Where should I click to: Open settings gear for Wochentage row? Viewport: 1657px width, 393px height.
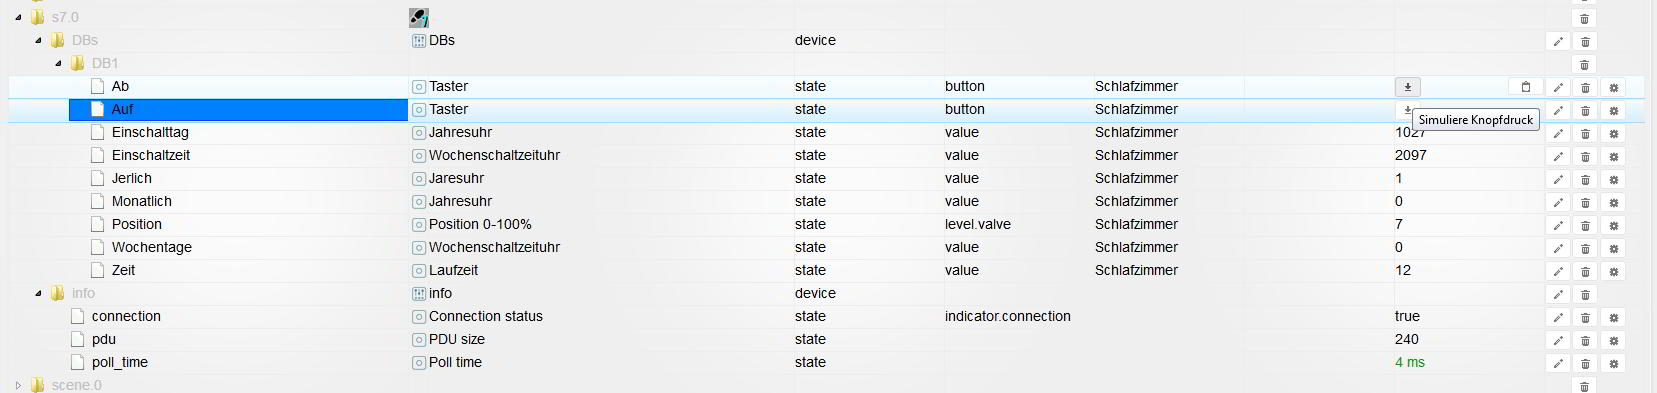[x=1613, y=248]
